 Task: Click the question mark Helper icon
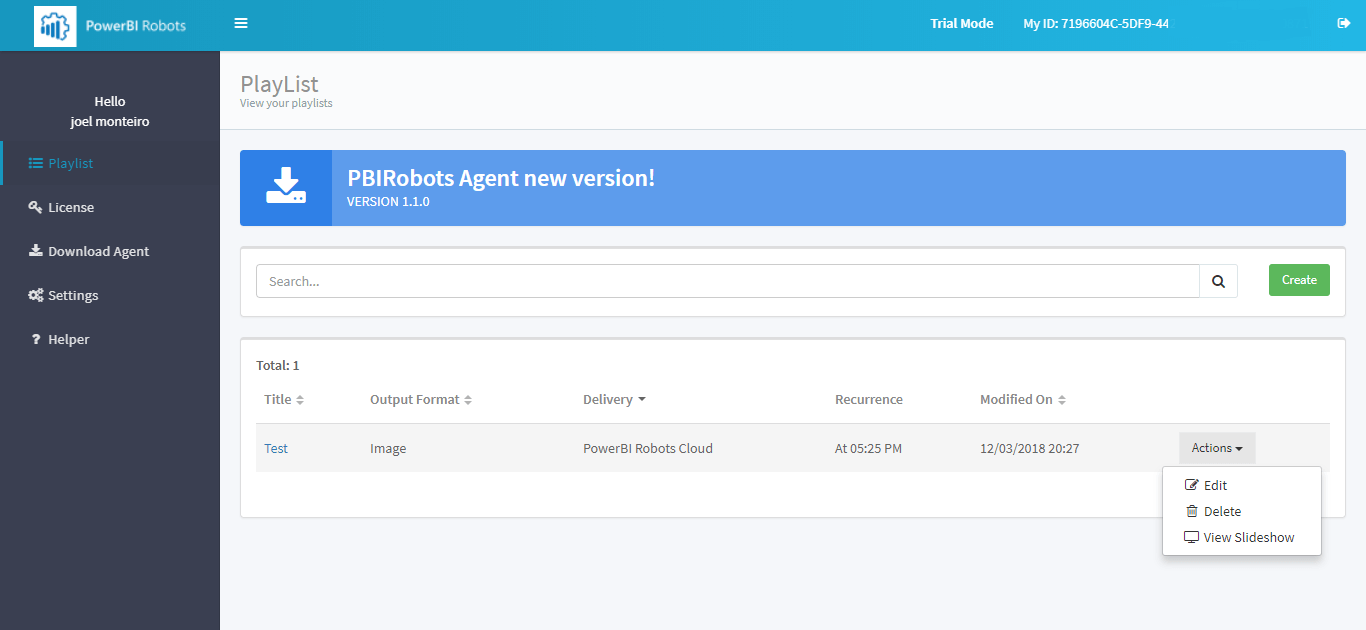(x=35, y=339)
